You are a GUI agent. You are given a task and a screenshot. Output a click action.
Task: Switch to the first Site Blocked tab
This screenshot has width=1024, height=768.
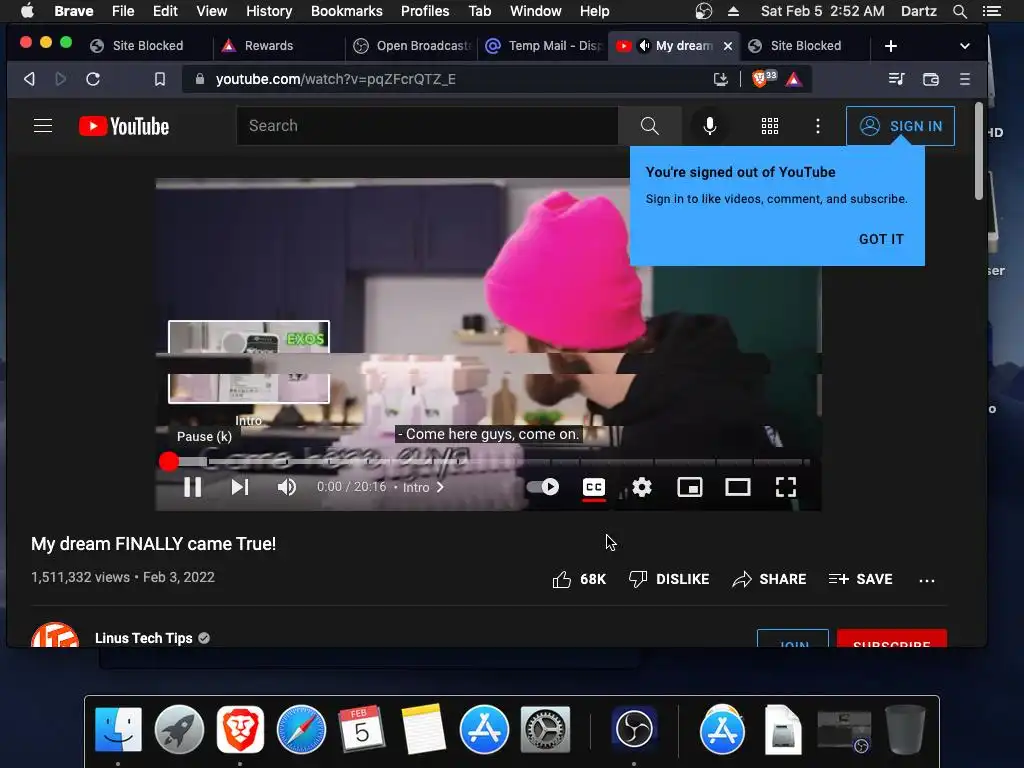[148, 46]
